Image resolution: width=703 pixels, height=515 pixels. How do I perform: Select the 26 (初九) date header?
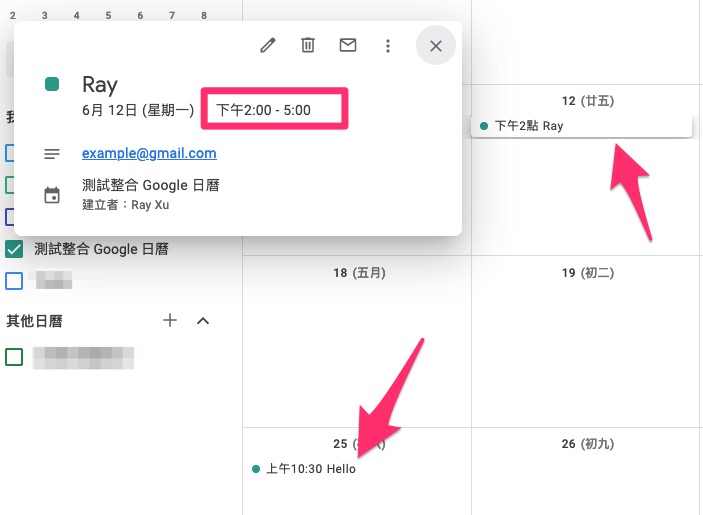point(587,444)
